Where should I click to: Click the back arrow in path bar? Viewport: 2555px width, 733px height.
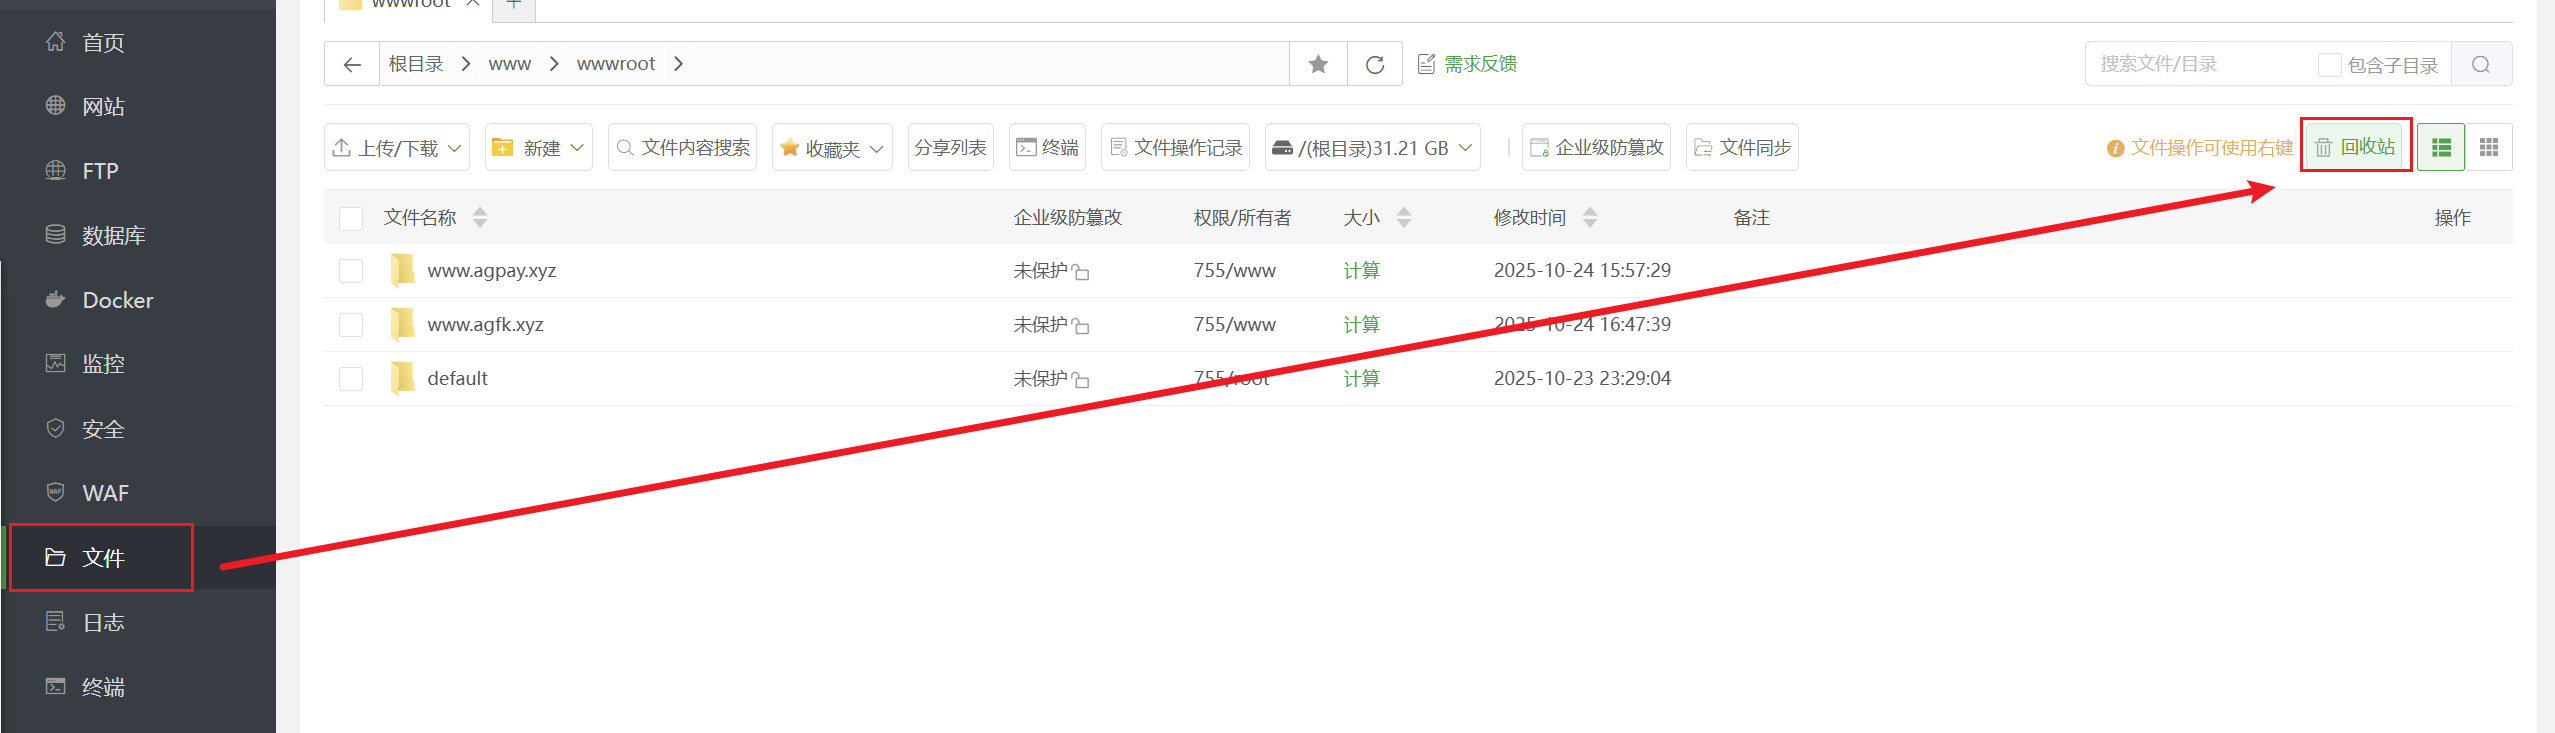point(352,65)
